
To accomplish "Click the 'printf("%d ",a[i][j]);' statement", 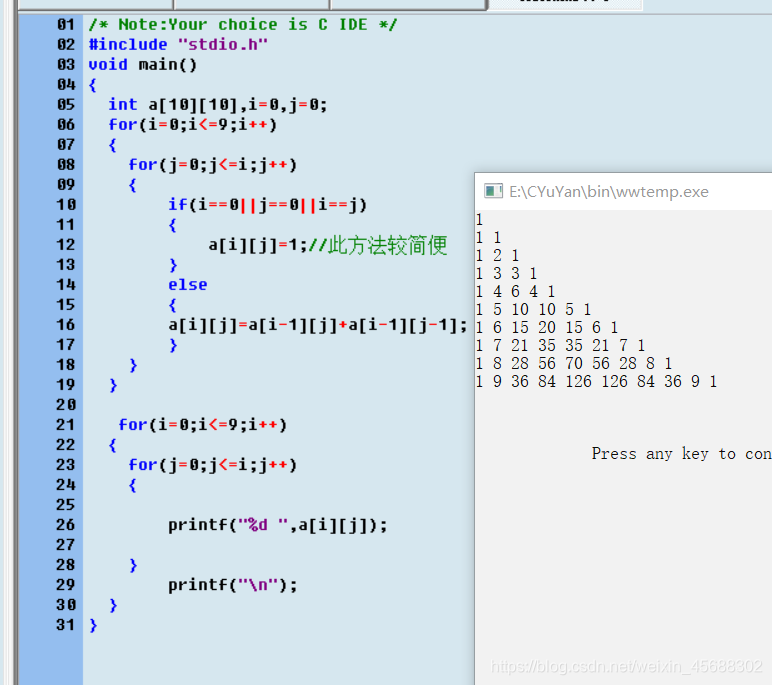I will coord(278,525).
